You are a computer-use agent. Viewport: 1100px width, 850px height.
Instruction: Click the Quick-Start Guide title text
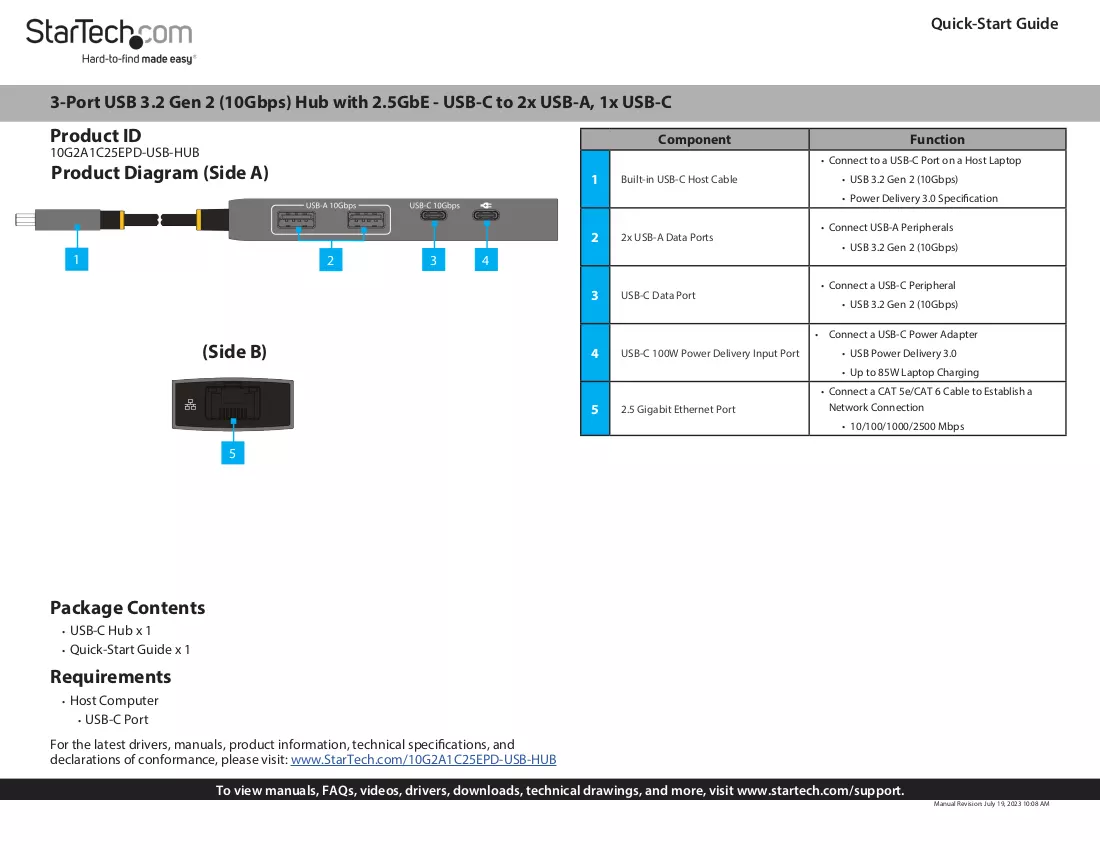pos(994,24)
